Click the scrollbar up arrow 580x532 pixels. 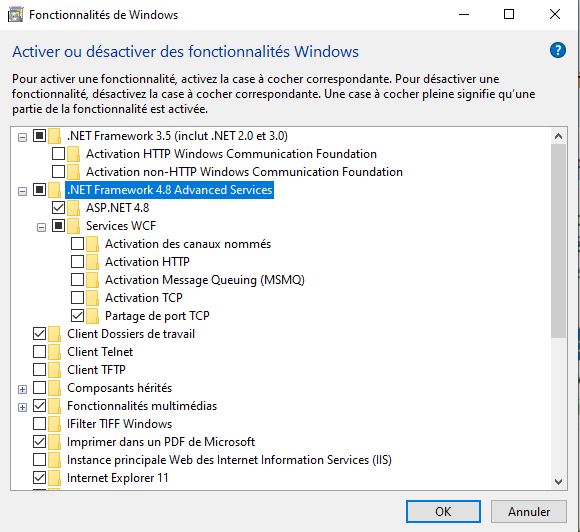click(x=559, y=136)
